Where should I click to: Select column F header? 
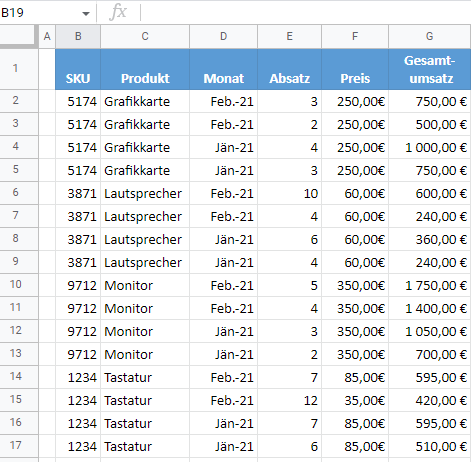pos(355,36)
